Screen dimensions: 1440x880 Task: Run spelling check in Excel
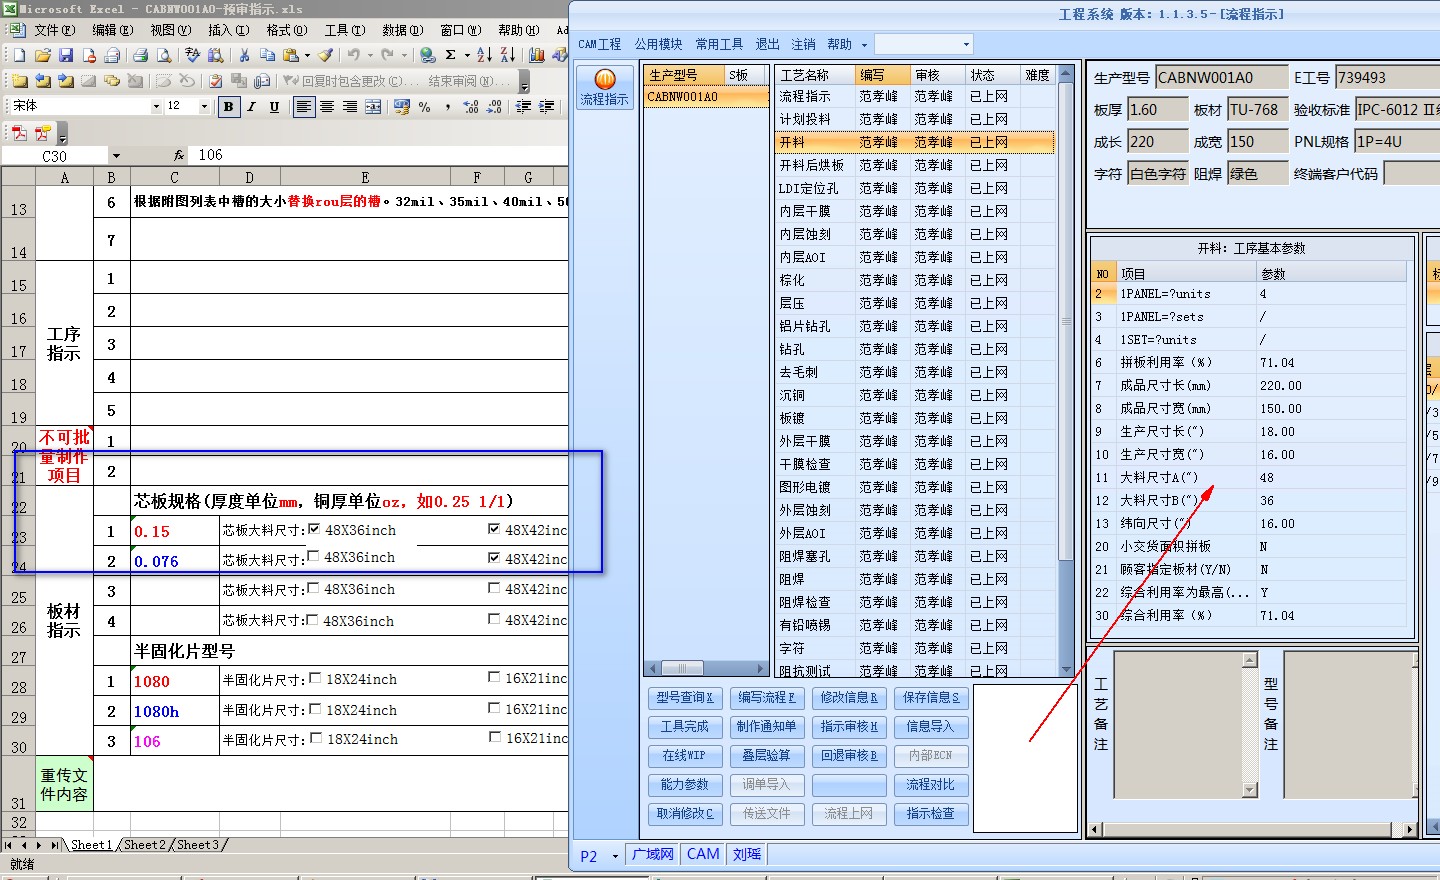[x=192, y=55]
